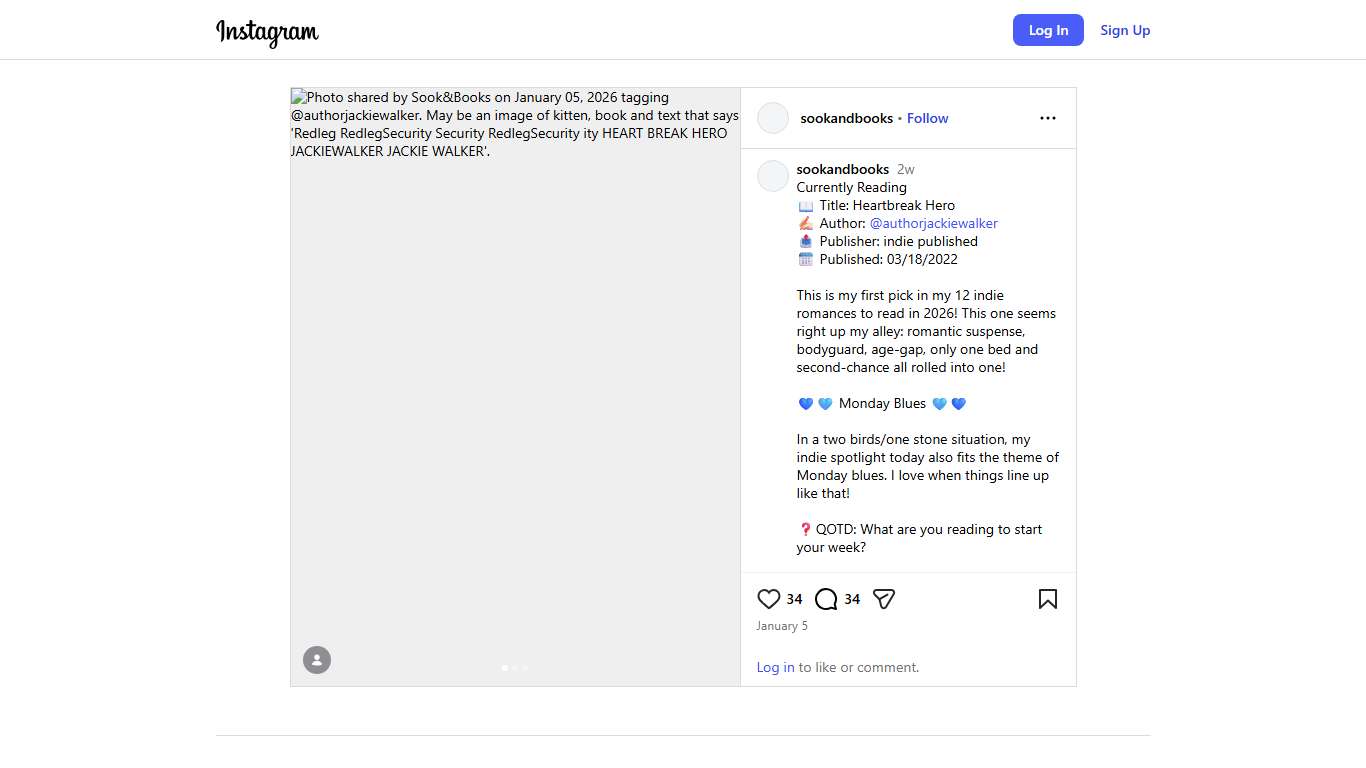The width and height of the screenshot is (1366, 768).
Task: Show tagged people icon on the photo
Action: pyautogui.click(x=317, y=660)
